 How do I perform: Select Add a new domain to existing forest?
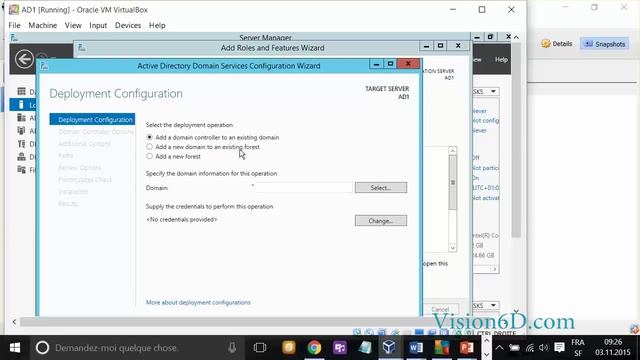pos(149,147)
